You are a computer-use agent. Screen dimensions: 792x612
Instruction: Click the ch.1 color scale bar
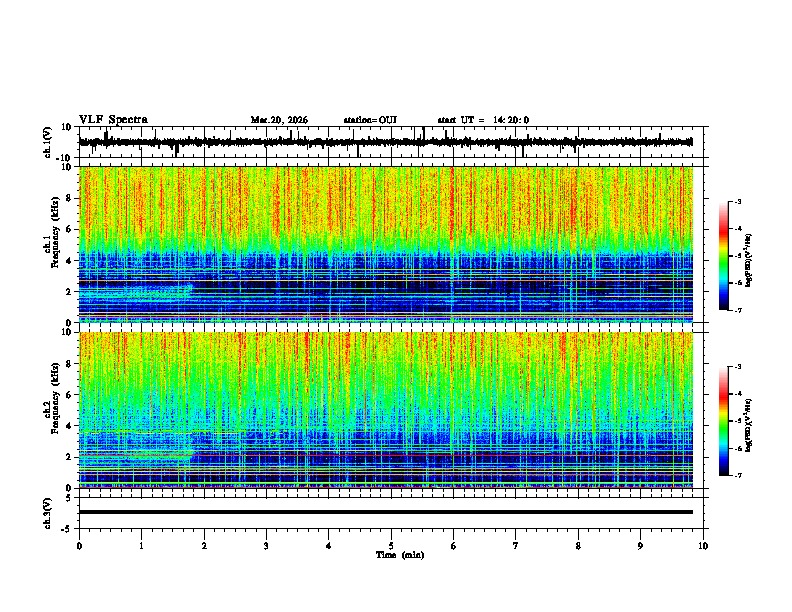pyautogui.click(x=723, y=256)
